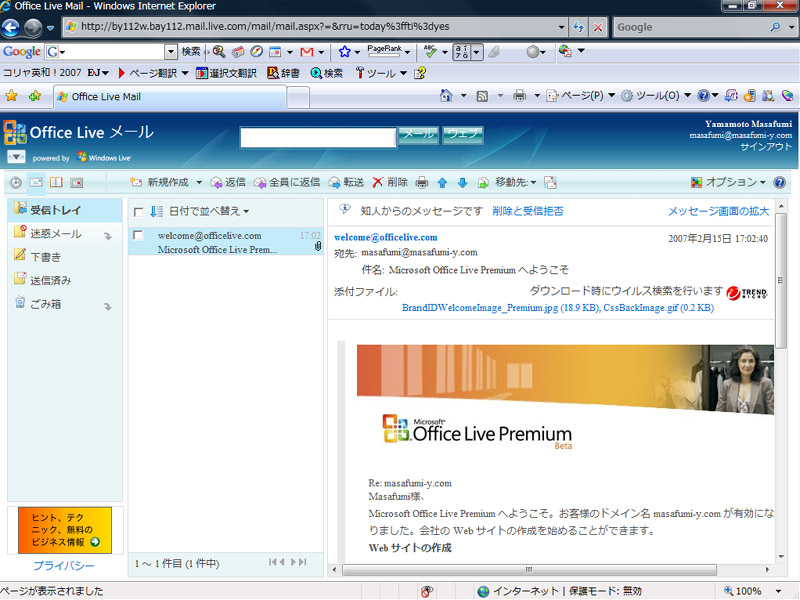The image size is (800, 600).
Task: Click the Contacts book icon in mail toolbar
Action: [56, 182]
